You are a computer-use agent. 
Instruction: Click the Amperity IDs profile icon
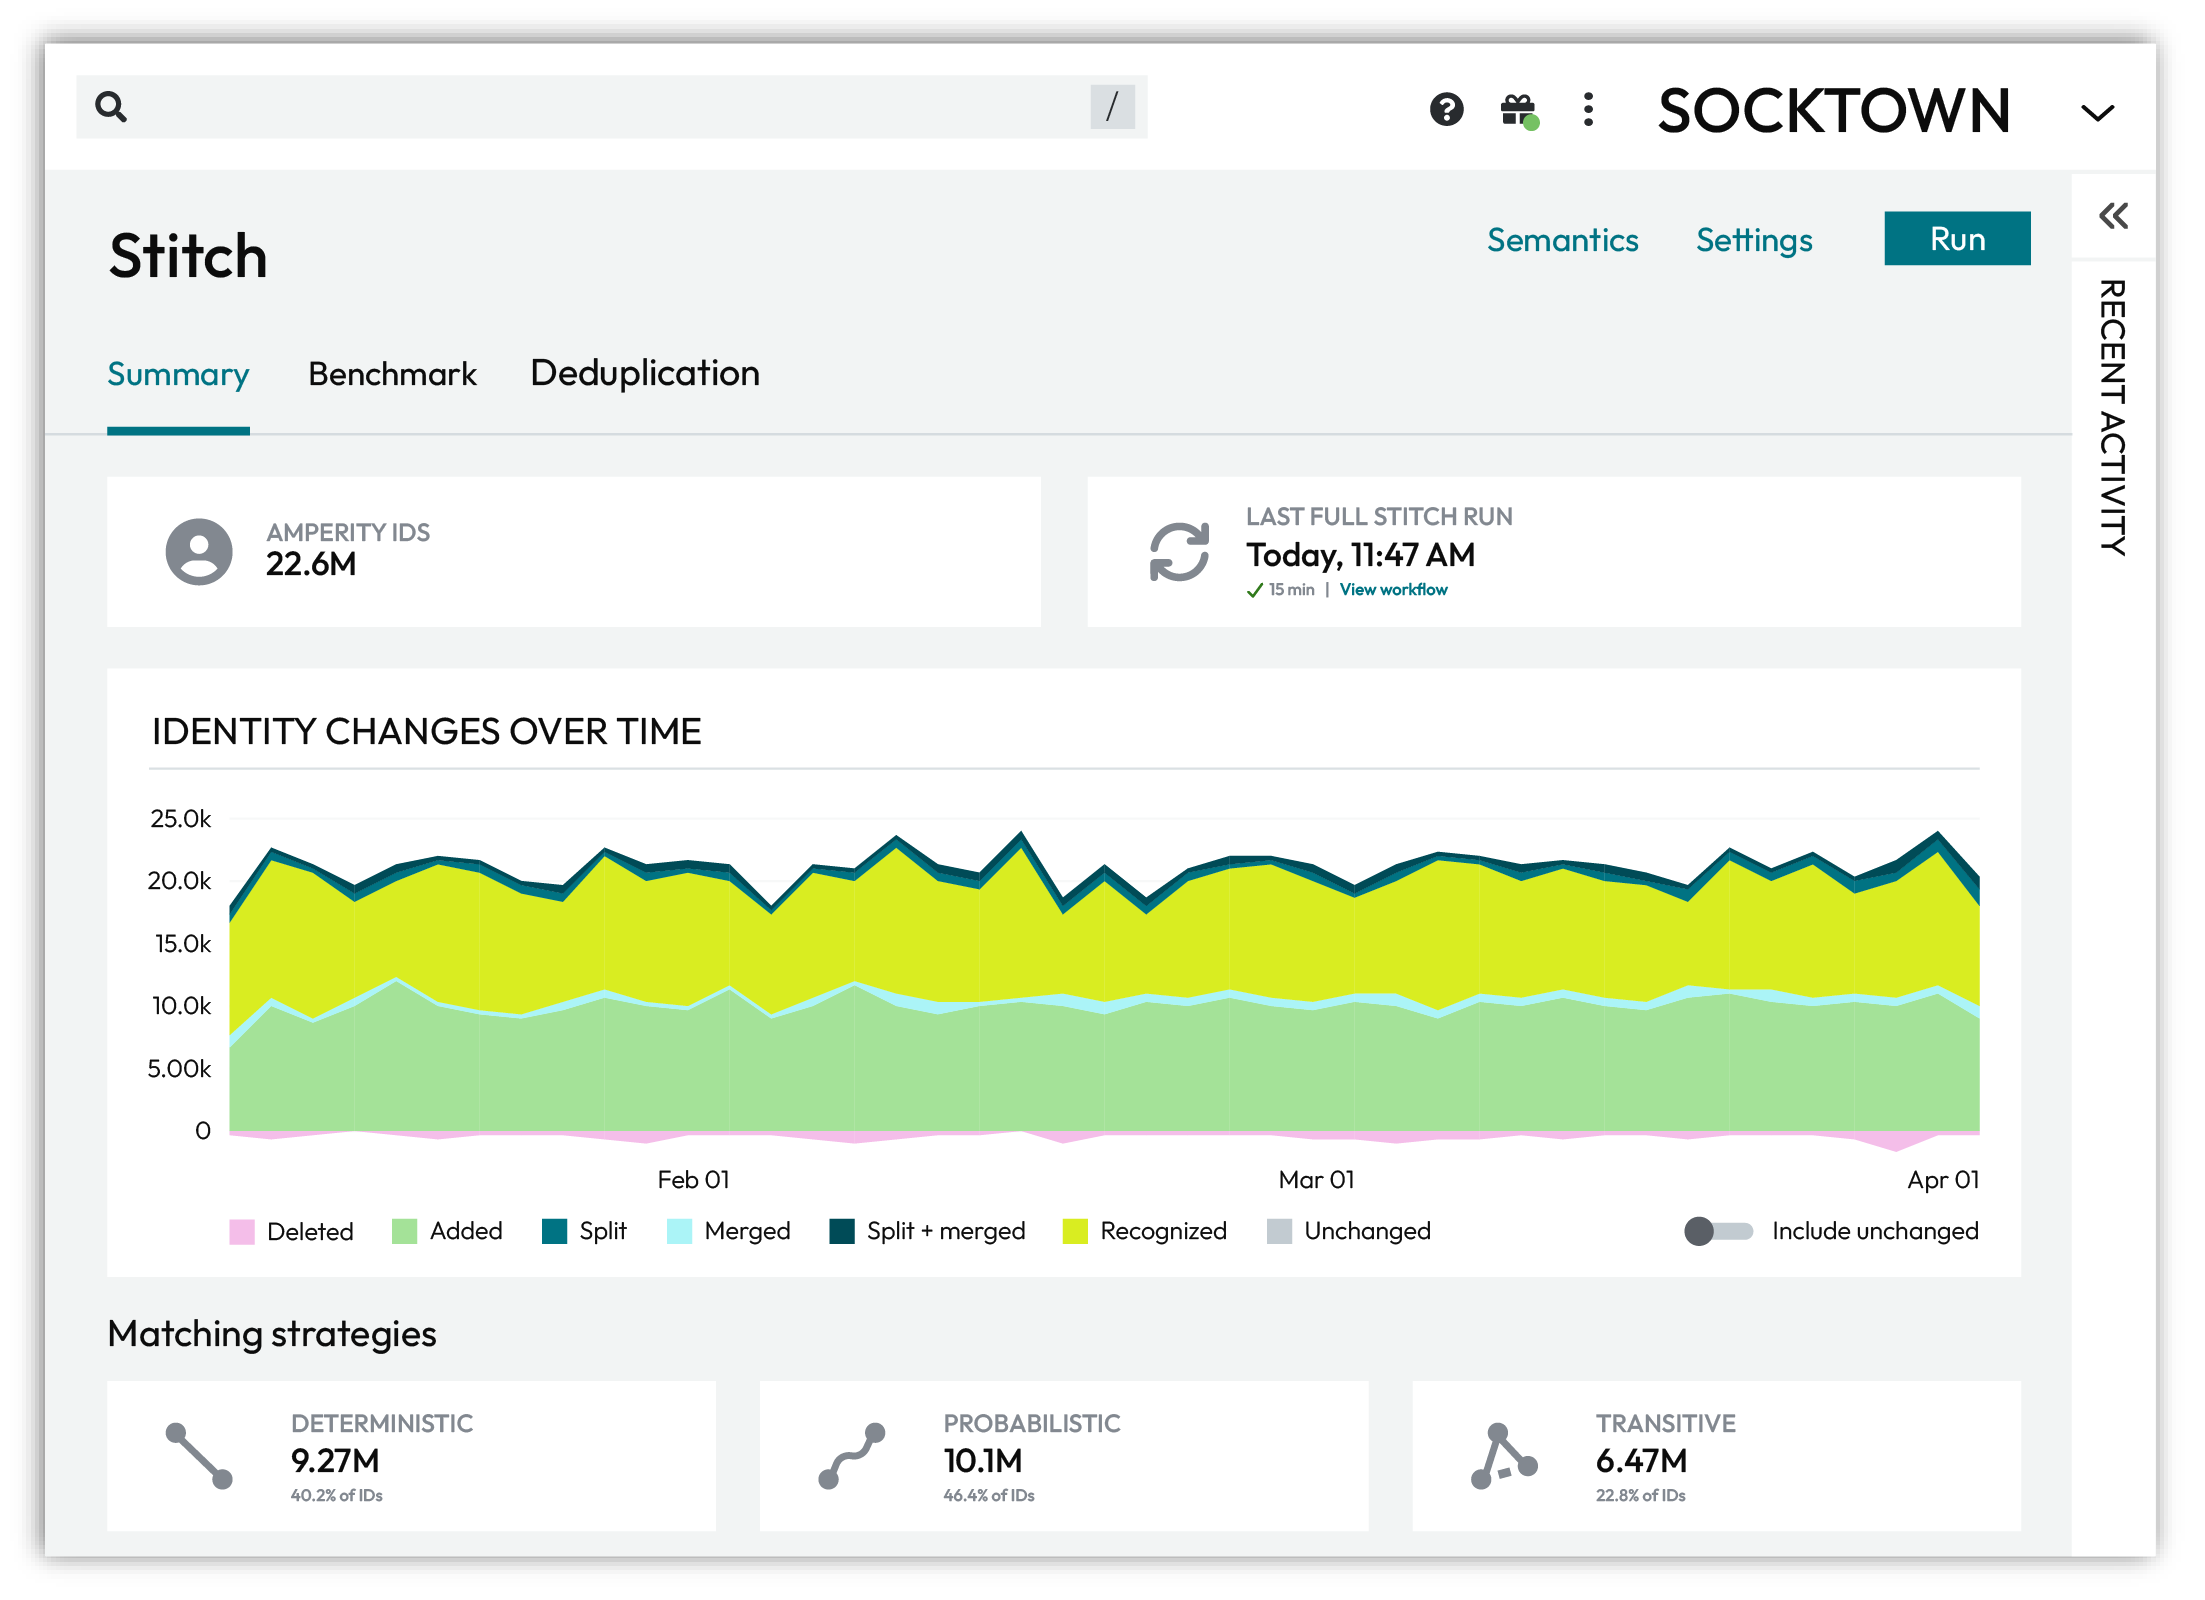pos(199,552)
